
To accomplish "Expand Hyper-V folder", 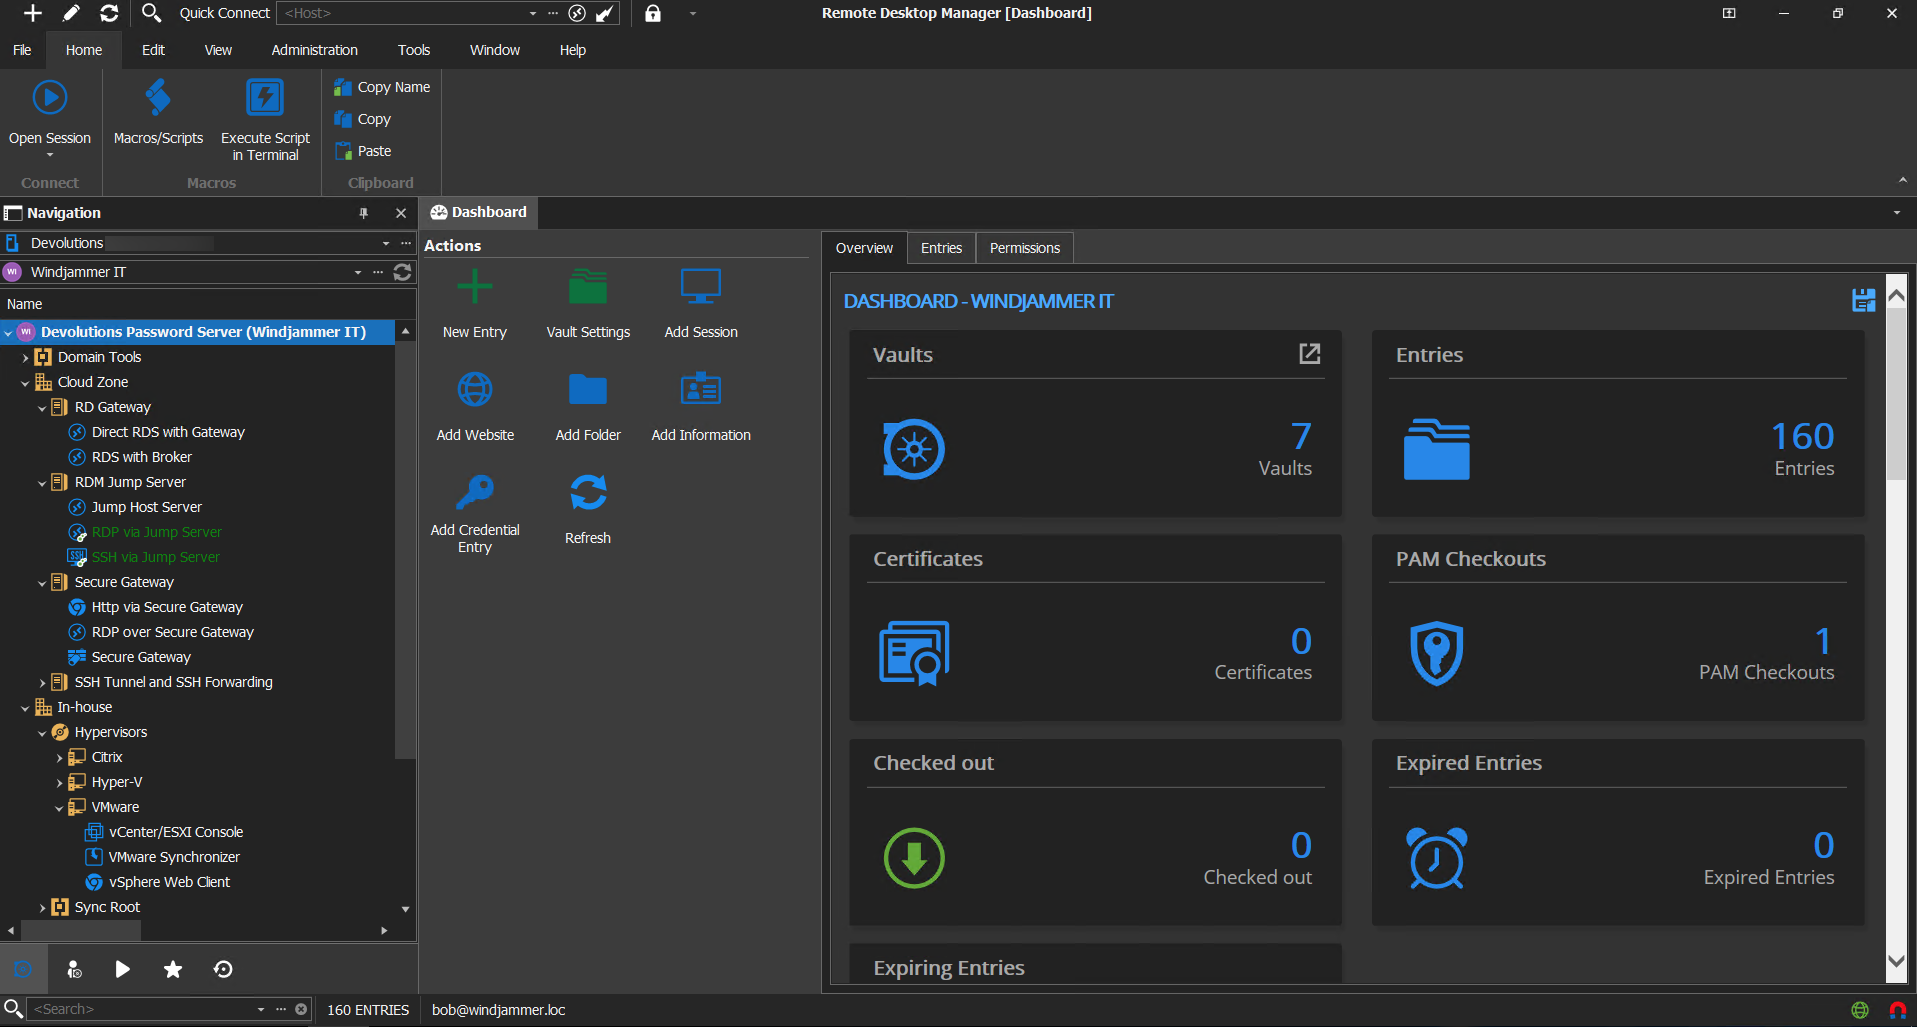I will (x=59, y=783).
